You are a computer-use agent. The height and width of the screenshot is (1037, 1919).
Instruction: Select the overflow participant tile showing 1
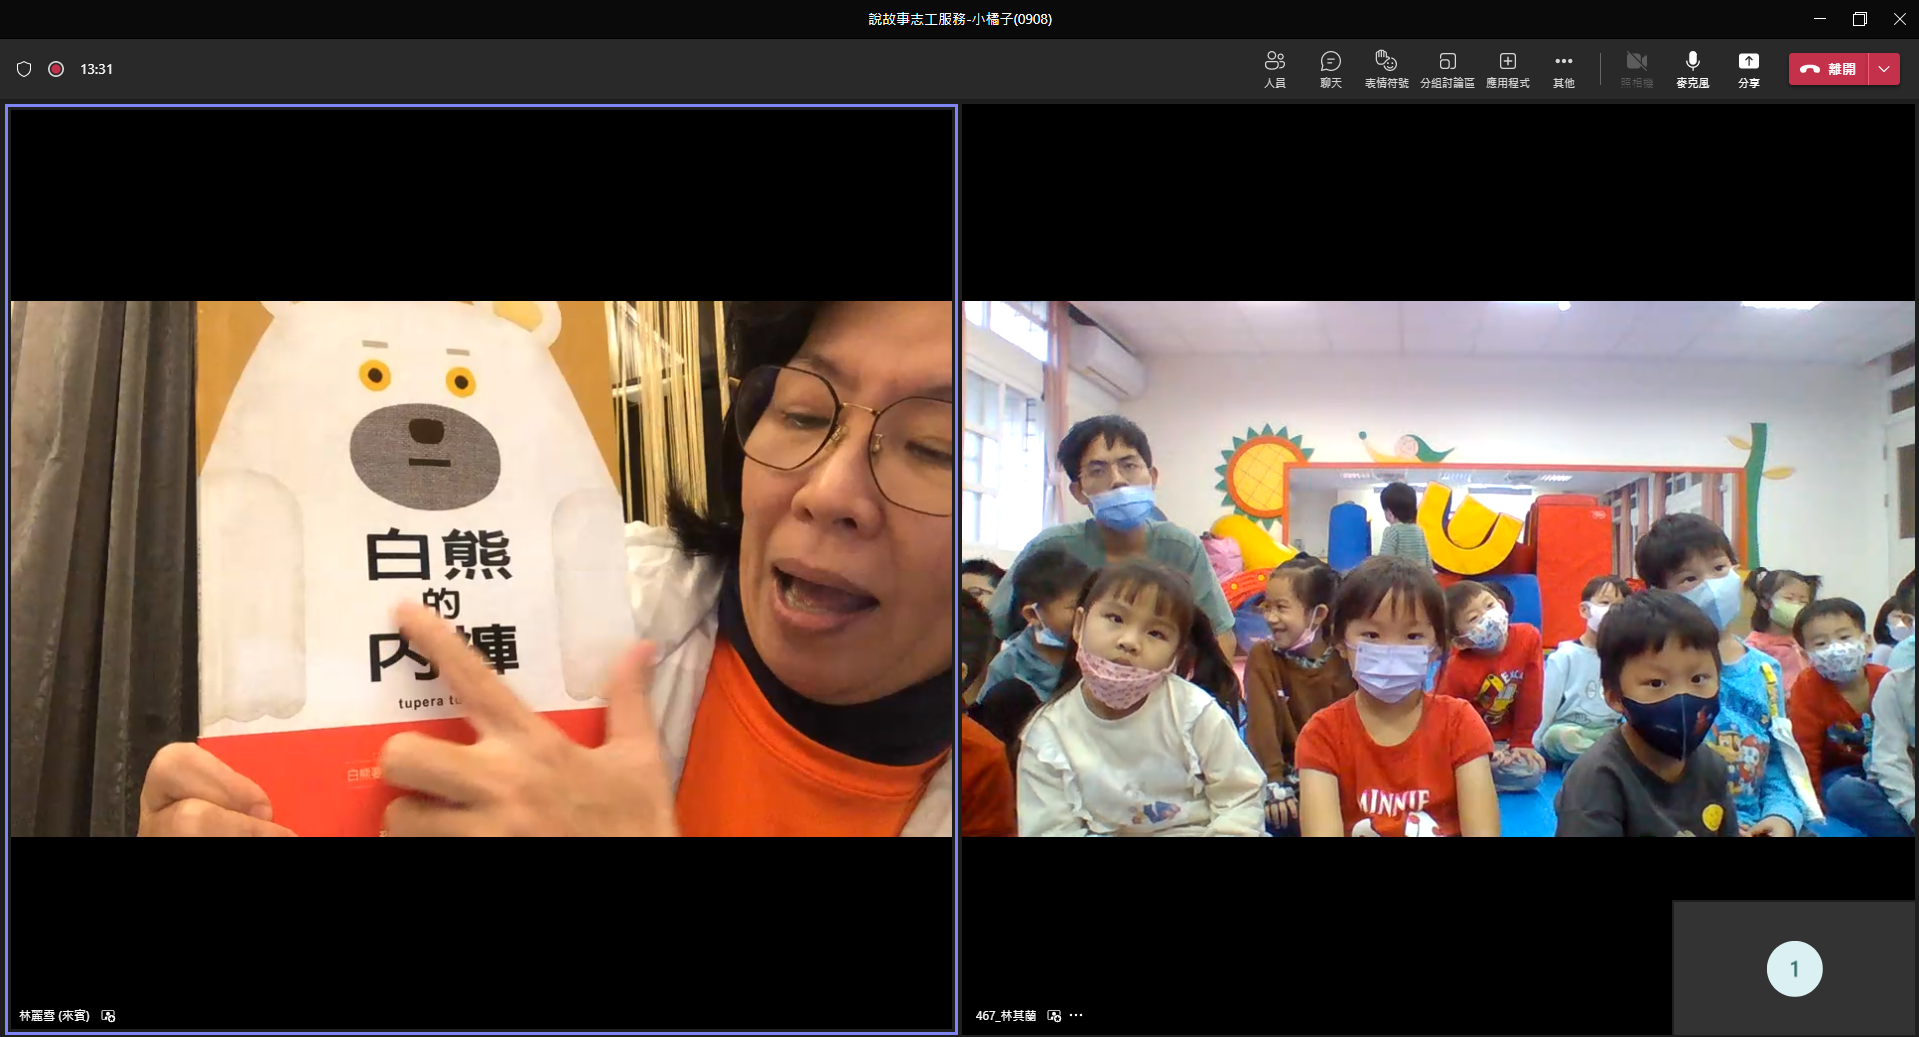point(1794,968)
